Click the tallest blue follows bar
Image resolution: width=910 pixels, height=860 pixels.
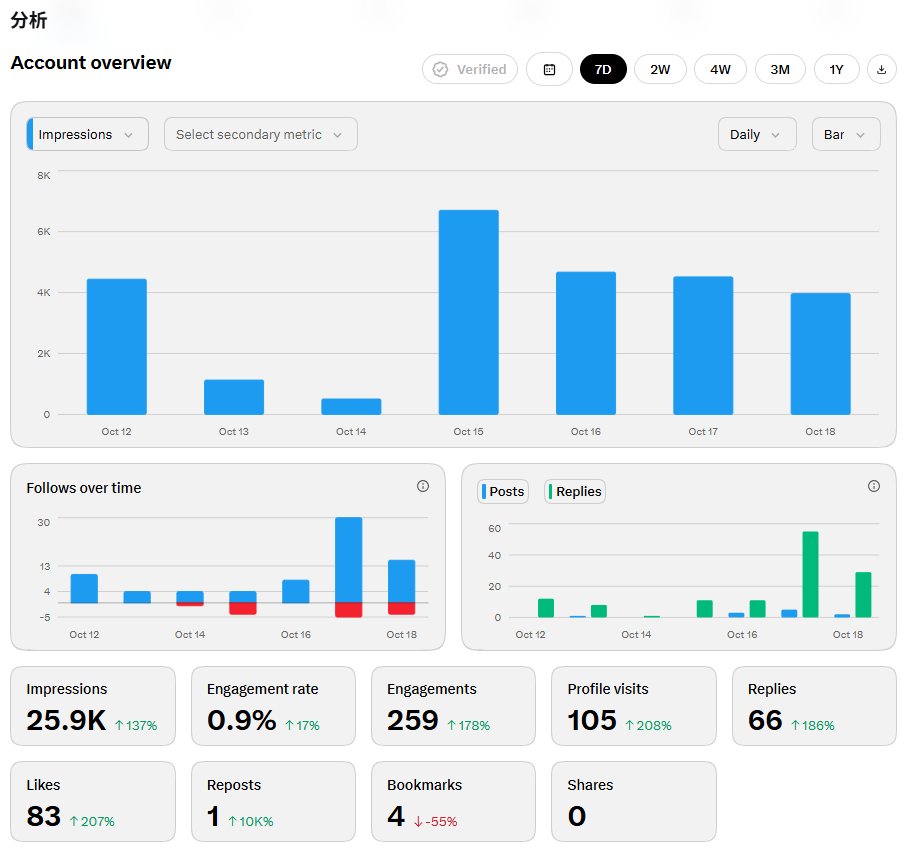click(x=349, y=560)
